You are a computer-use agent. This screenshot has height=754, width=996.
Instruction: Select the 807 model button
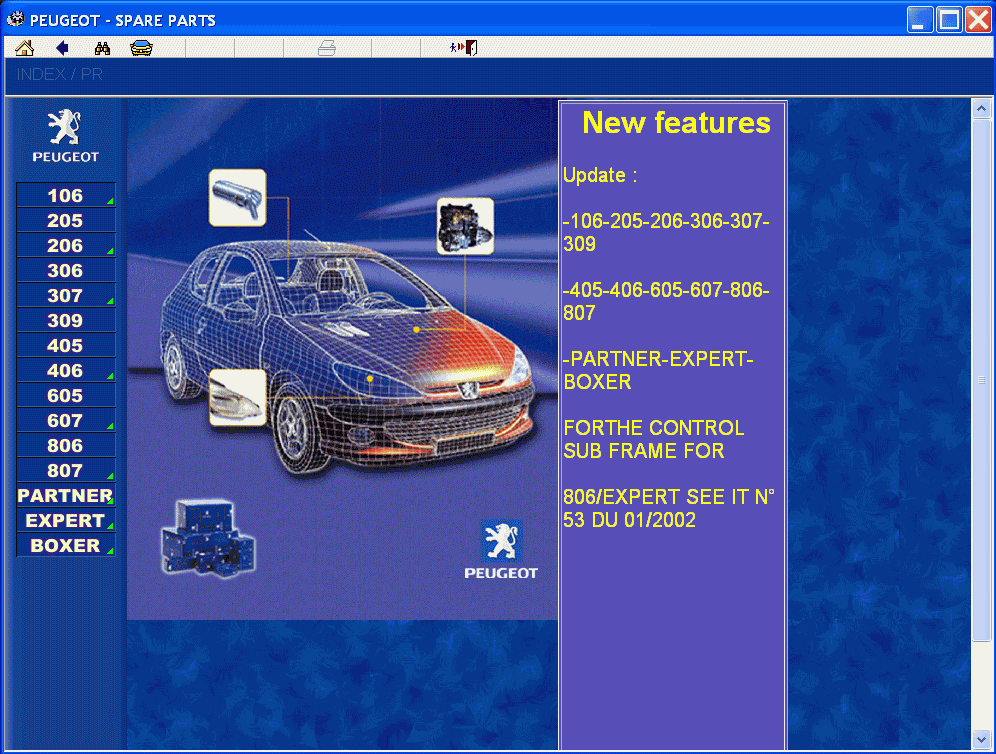tap(65, 470)
